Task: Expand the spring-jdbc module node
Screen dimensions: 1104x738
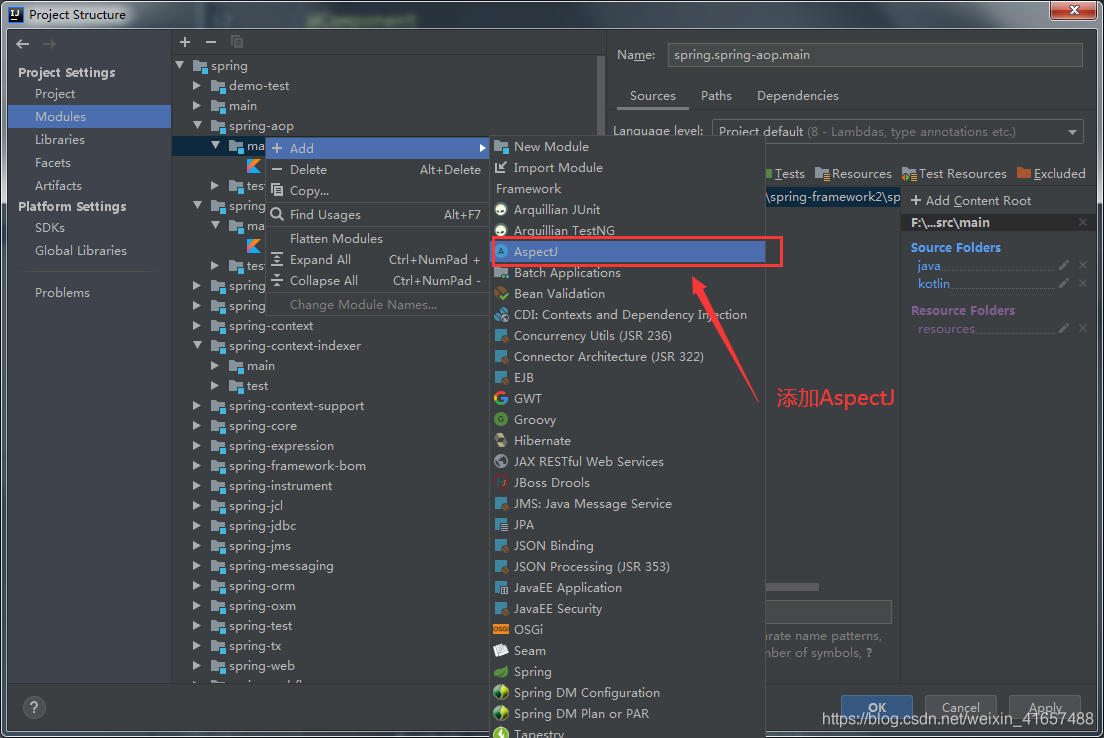Action: [x=198, y=526]
